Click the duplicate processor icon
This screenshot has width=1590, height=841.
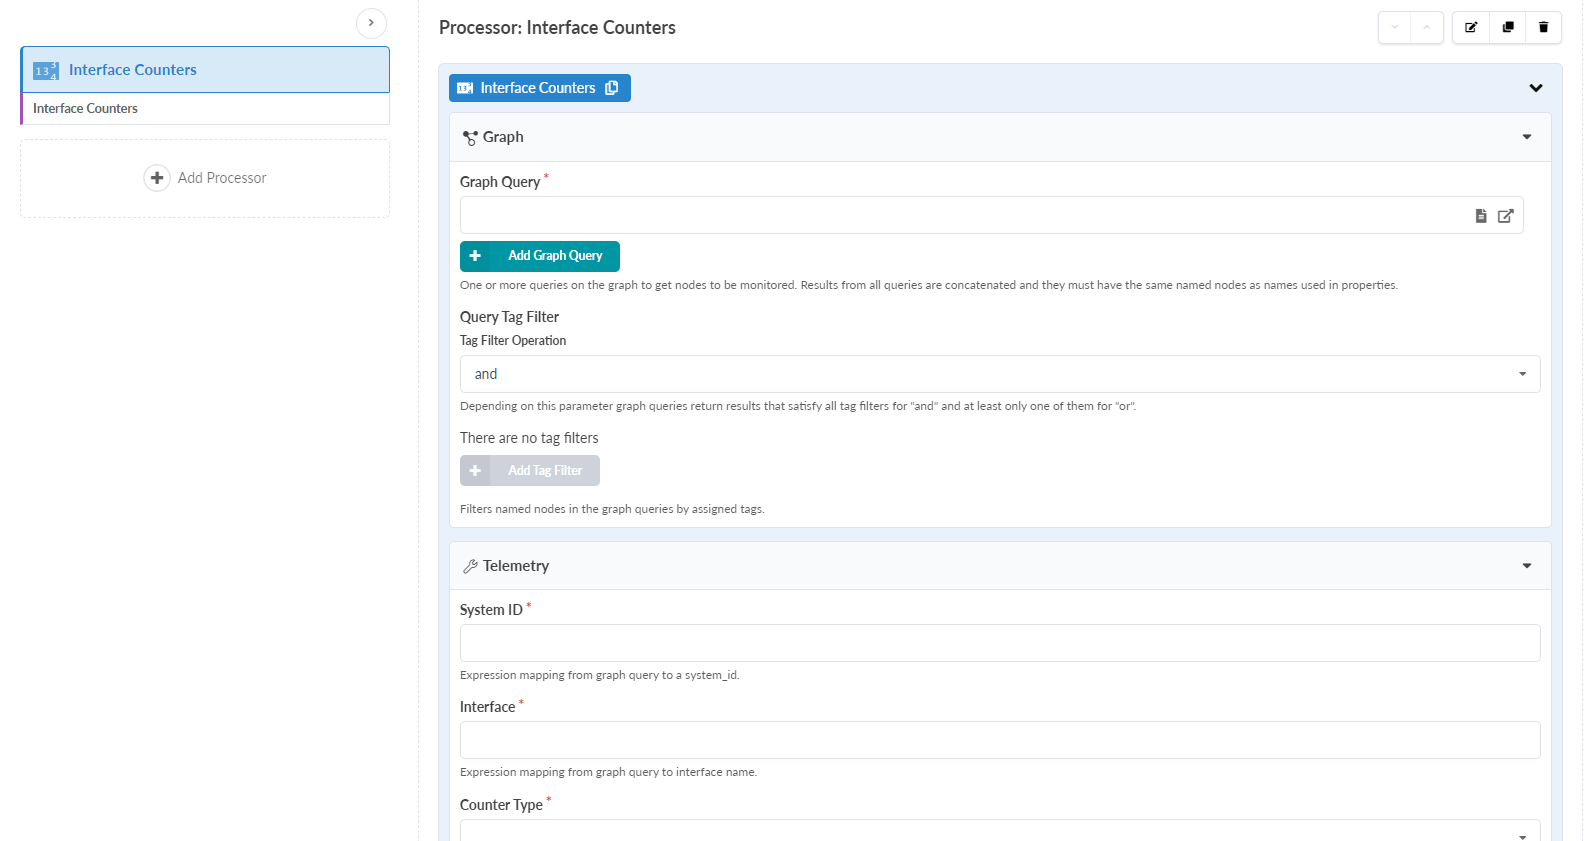pyautogui.click(x=1508, y=27)
